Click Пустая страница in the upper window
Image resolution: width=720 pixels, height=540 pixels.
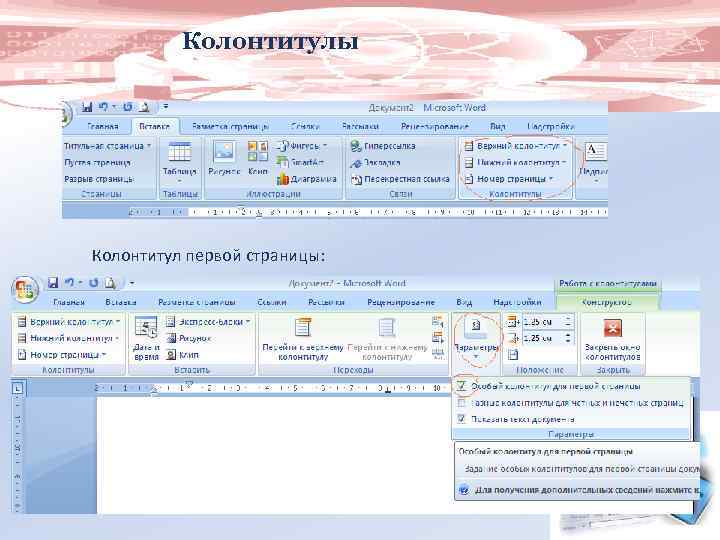(x=97, y=163)
